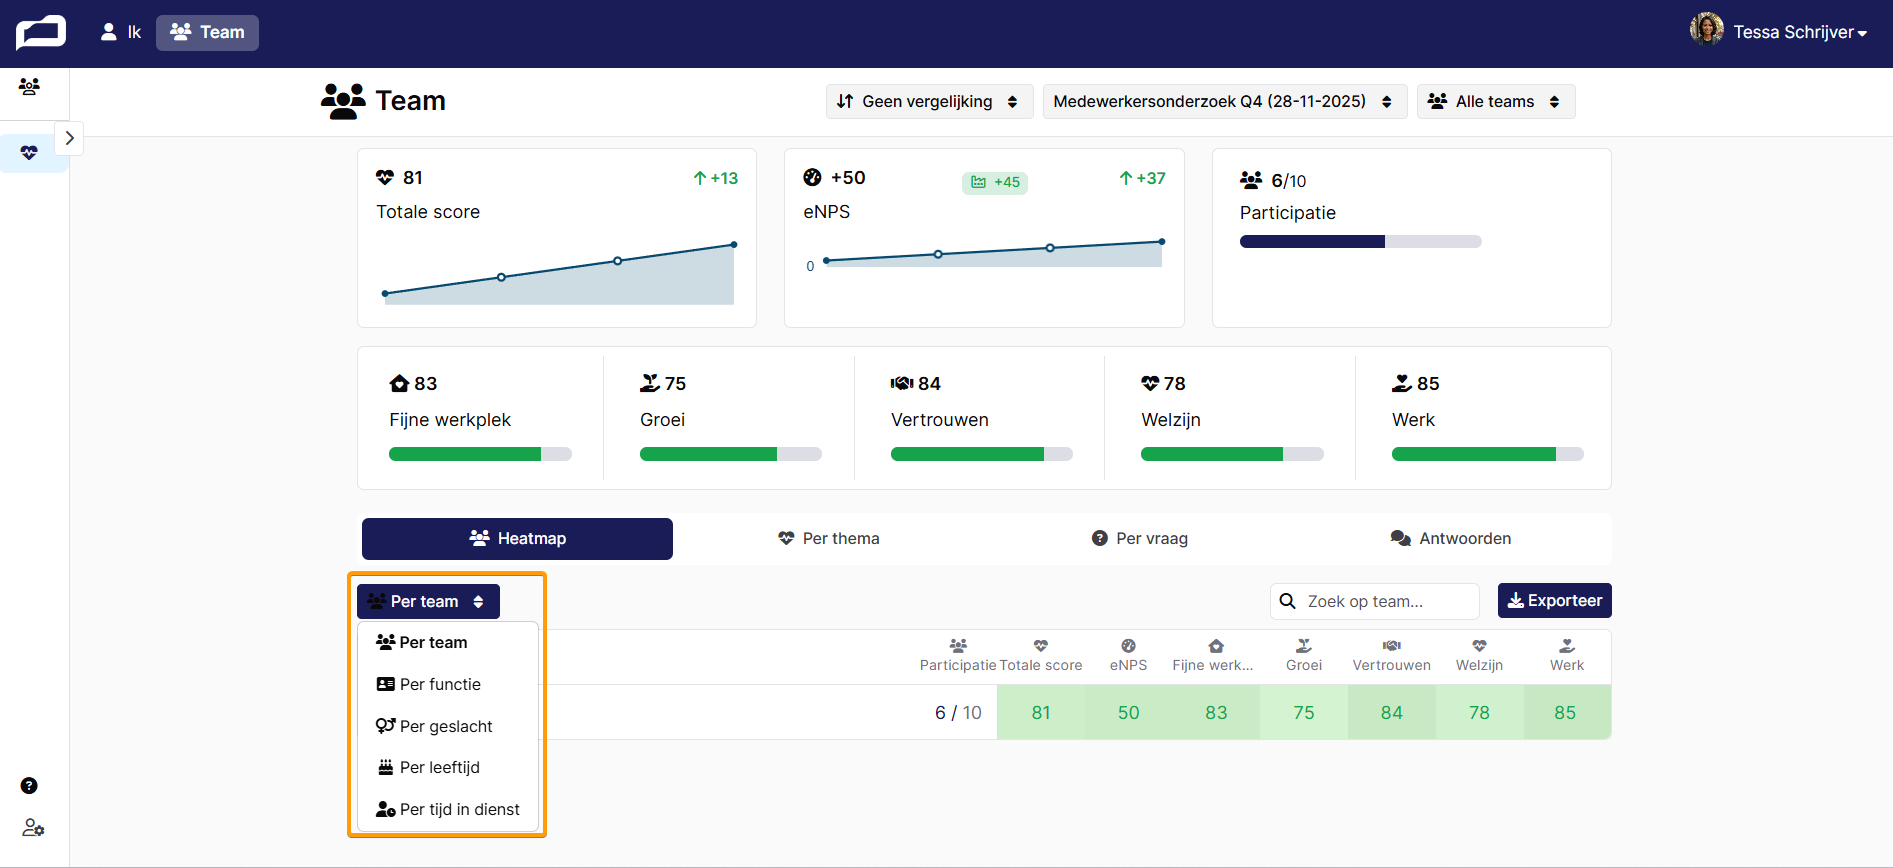Go to the Ik view
This screenshot has width=1893, height=868.
click(x=121, y=32)
